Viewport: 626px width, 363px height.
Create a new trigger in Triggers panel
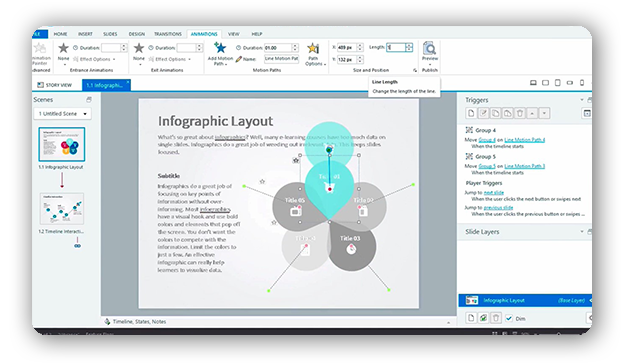point(471,113)
